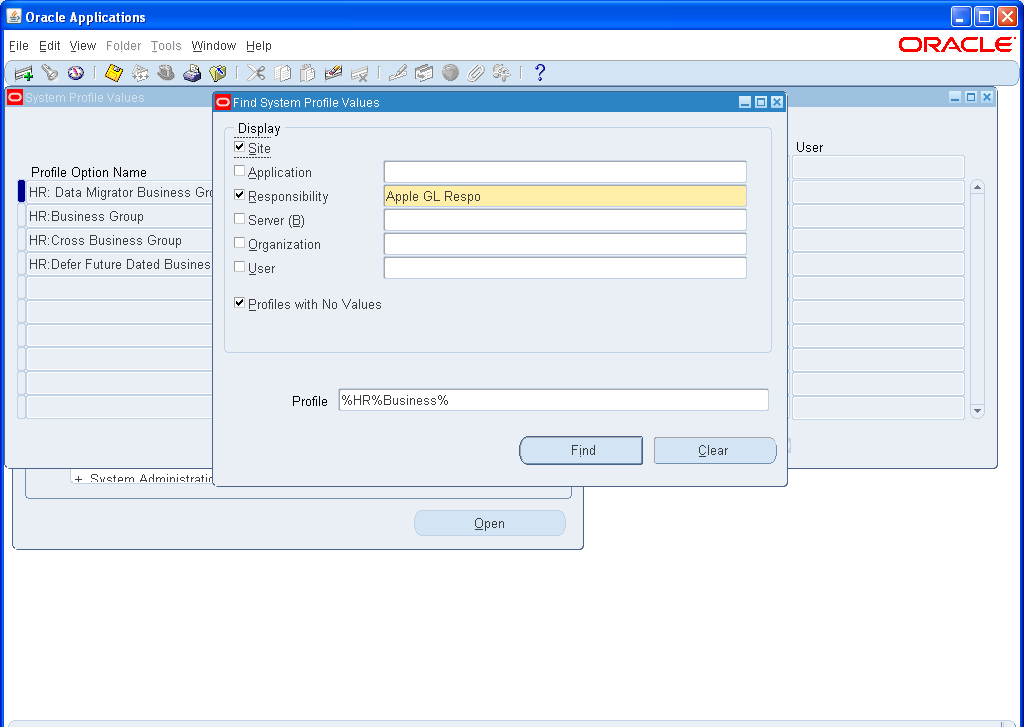Click the Translations globe toolbar icon
The width and height of the screenshot is (1024, 727).
click(x=450, y=72)
